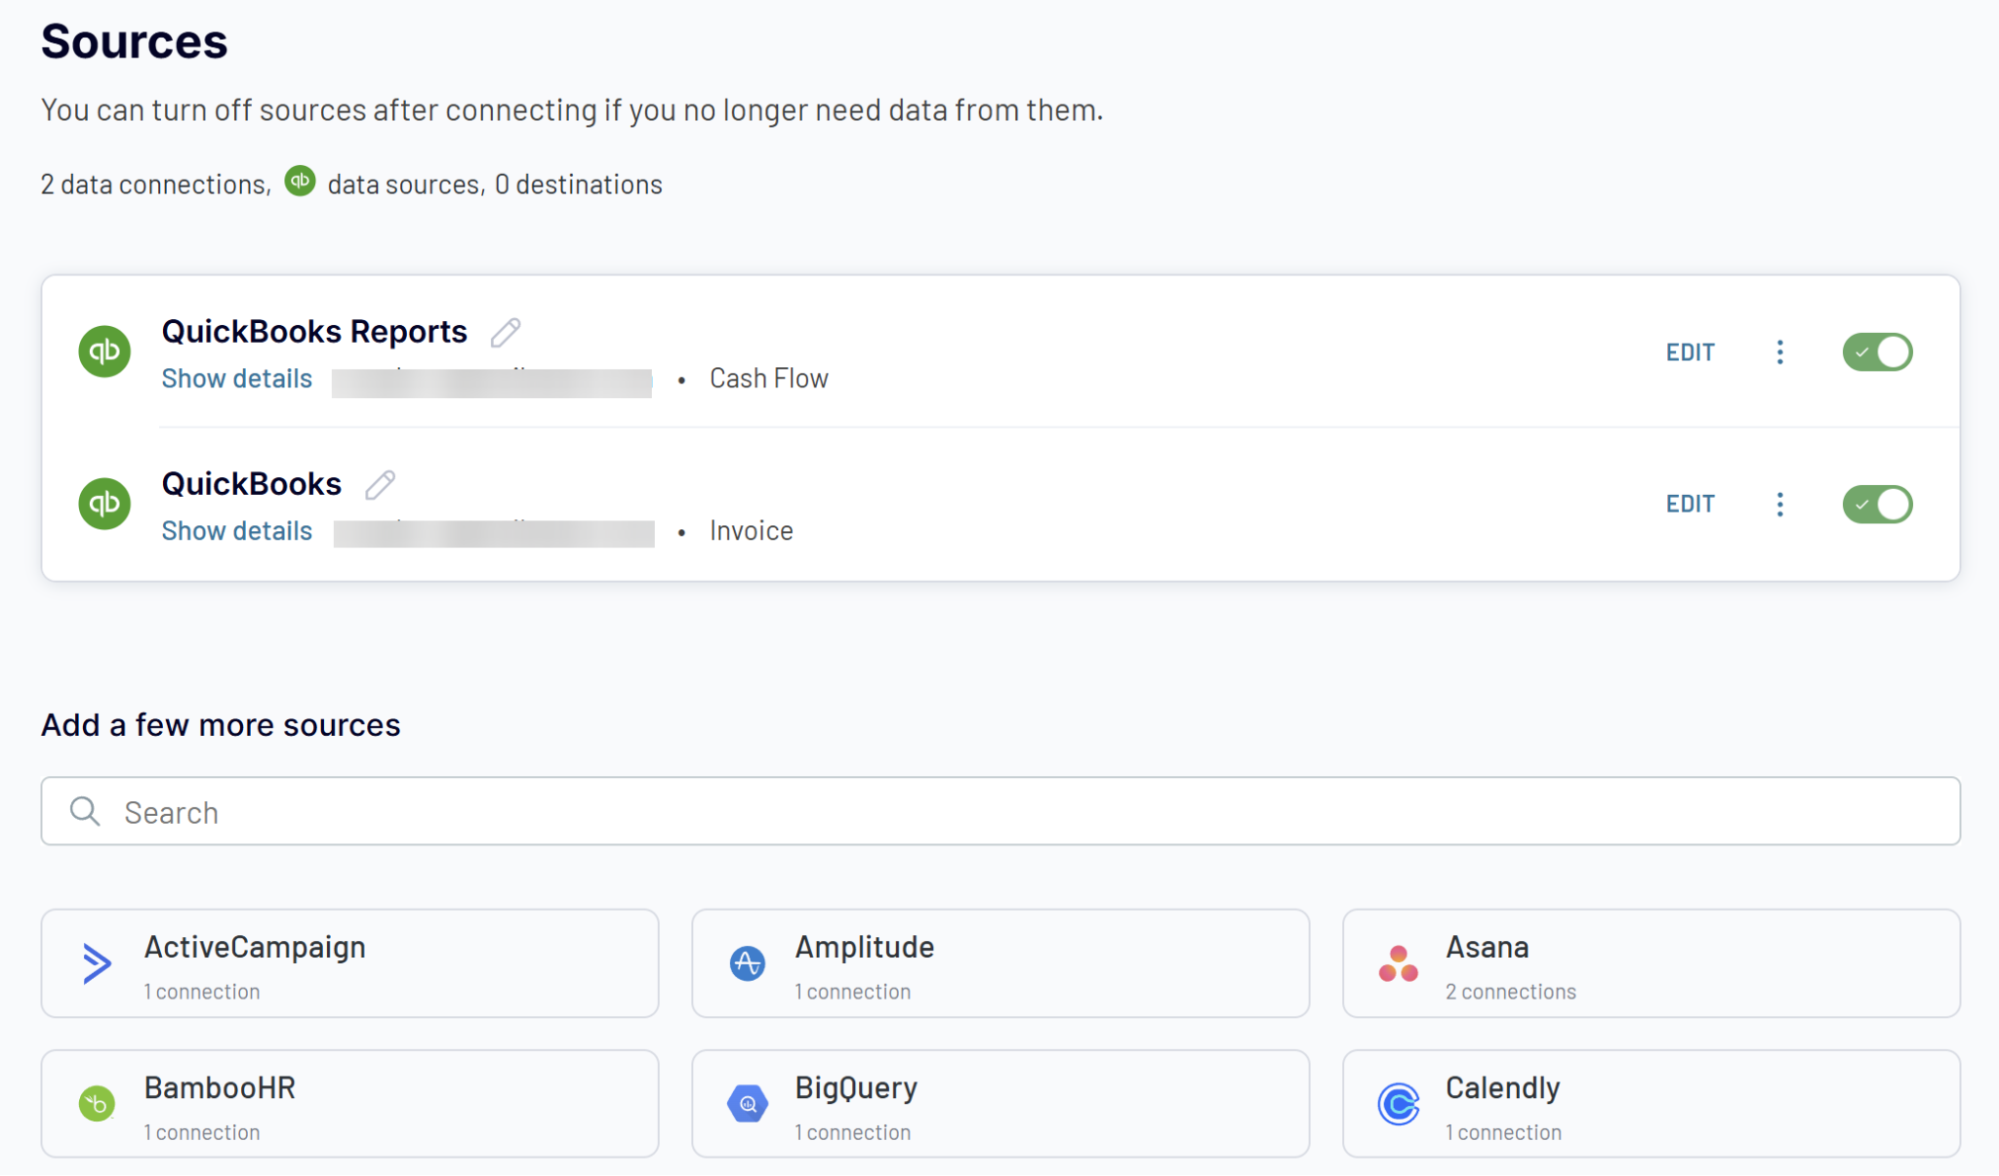The width and height of the screenshot is (1999, 1176).
Task: Show details for the QuickBooks Invoice connection
Action: (x=236, y=530)
